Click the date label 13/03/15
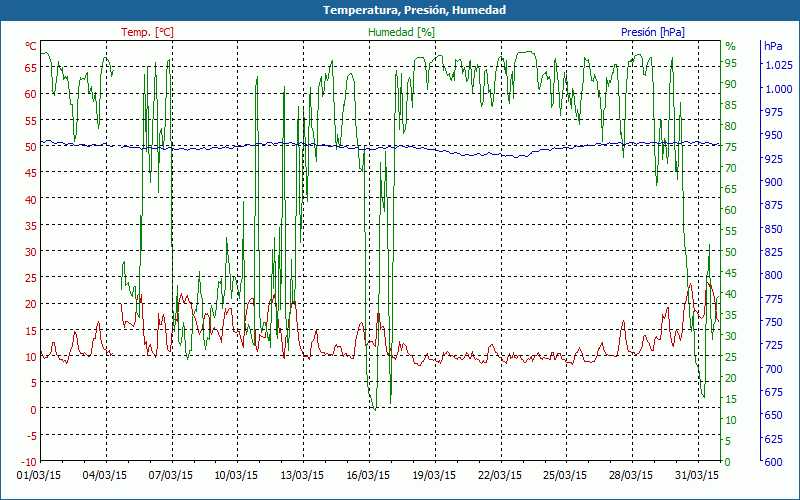 tap(302, 475)
